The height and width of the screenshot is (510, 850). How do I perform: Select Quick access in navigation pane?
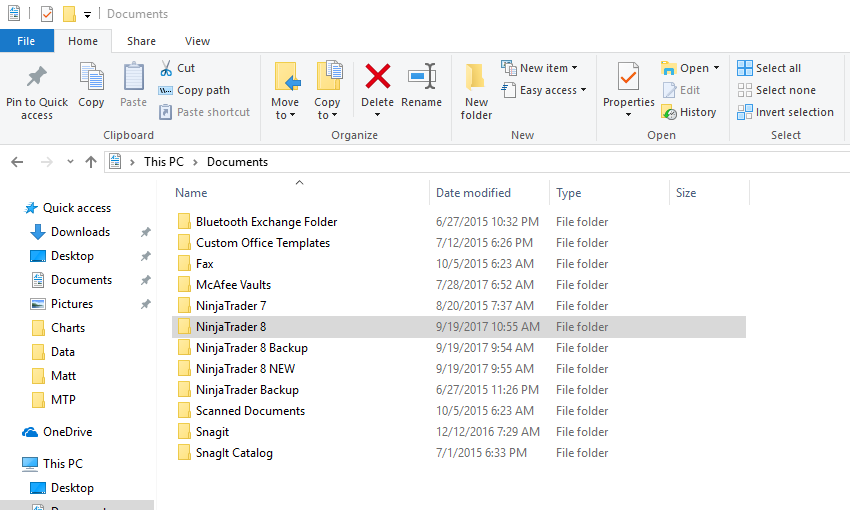(77, 208)
